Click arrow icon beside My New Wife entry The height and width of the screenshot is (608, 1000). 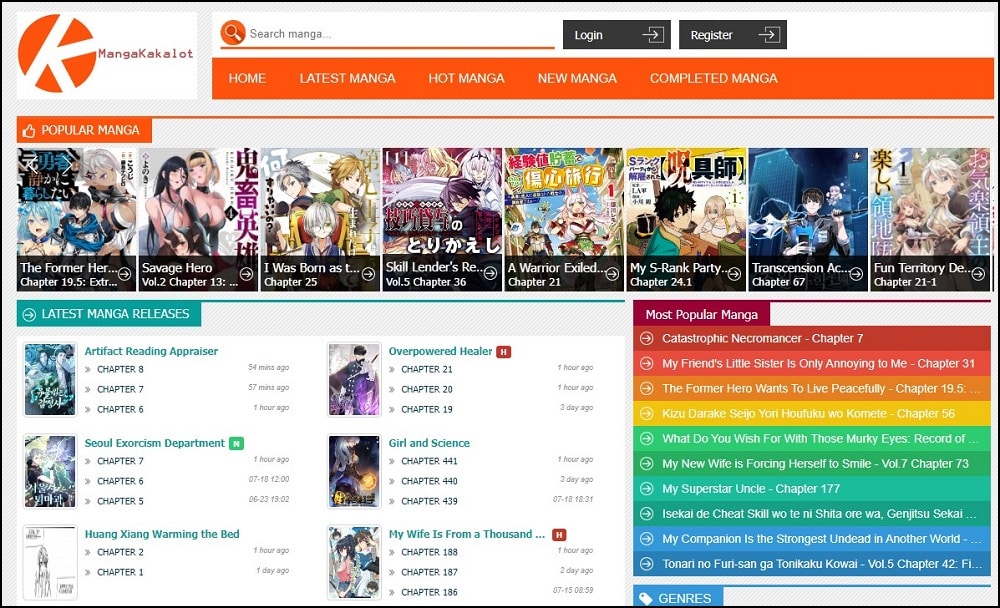[647, 464]
